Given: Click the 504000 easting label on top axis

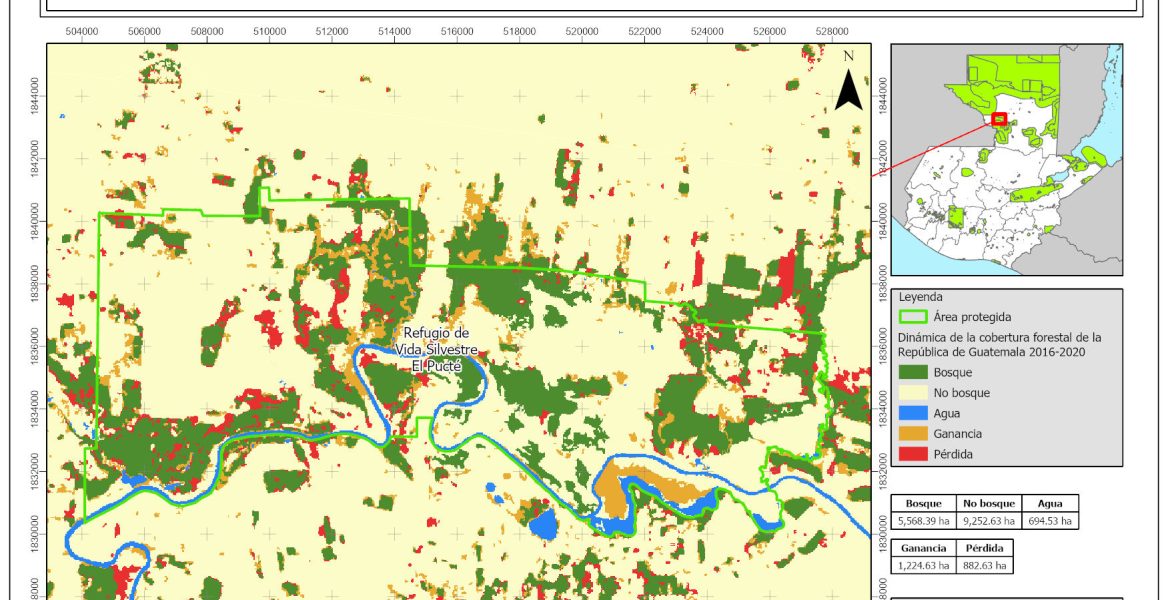Looking at the screenshot, I should coord(81,32).
